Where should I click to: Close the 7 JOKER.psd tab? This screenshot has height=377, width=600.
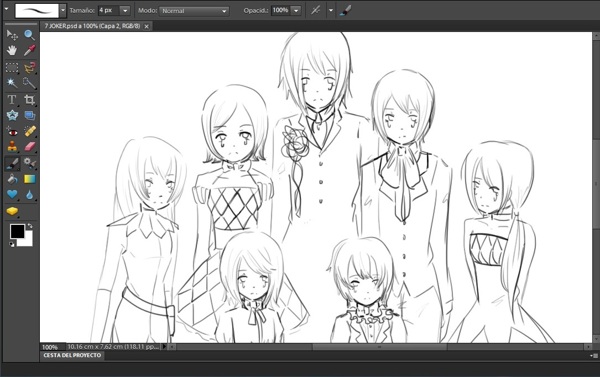(x=146, y=26)
